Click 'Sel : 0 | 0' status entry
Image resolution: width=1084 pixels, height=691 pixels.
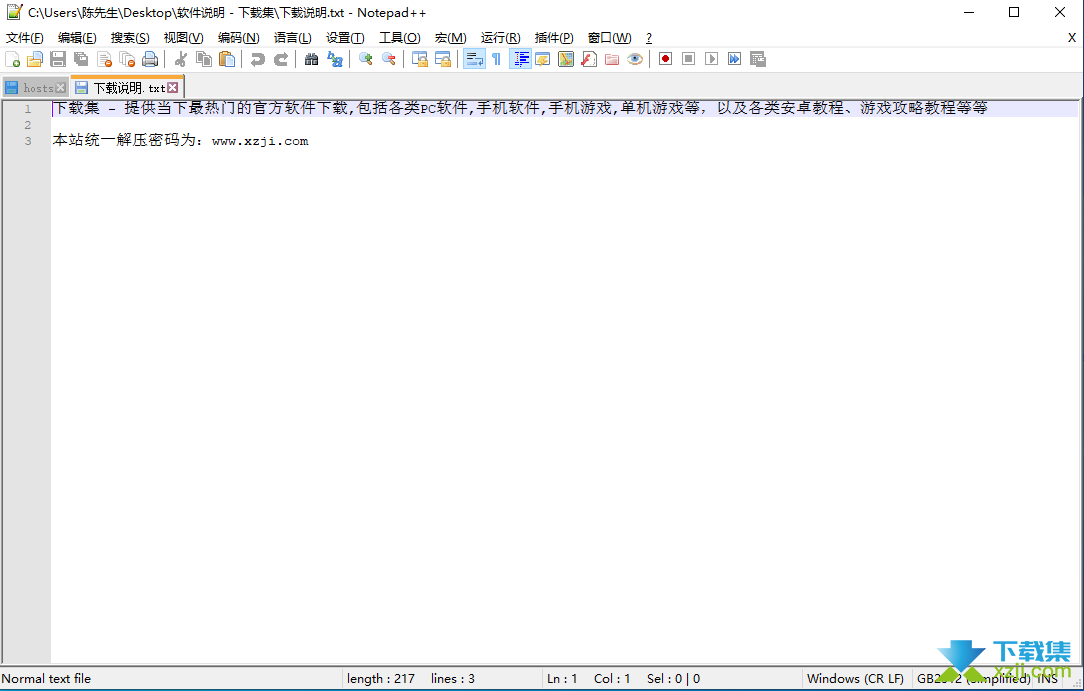(673, 679)
